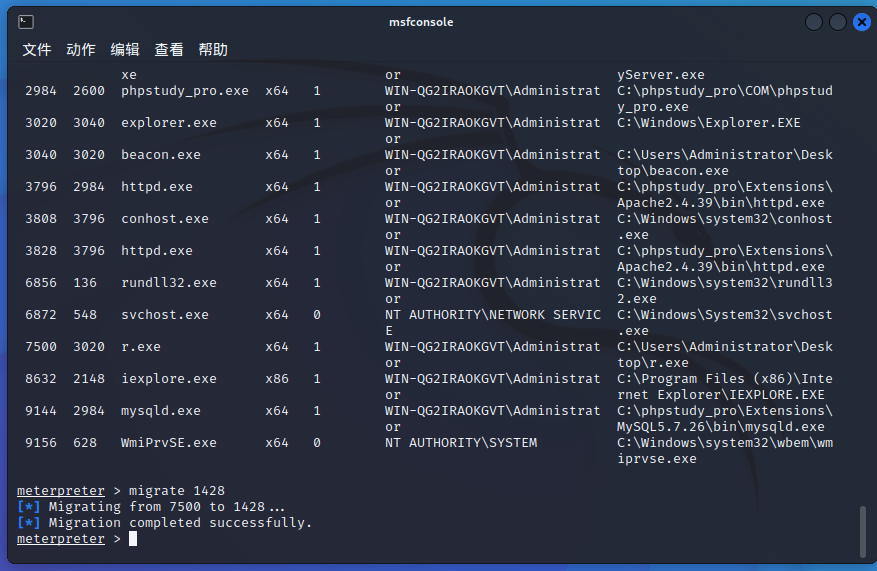Click NT AUTHORITY\NETWORK SERVIC user text
The image size is (877, 571).
pos(493,315)
